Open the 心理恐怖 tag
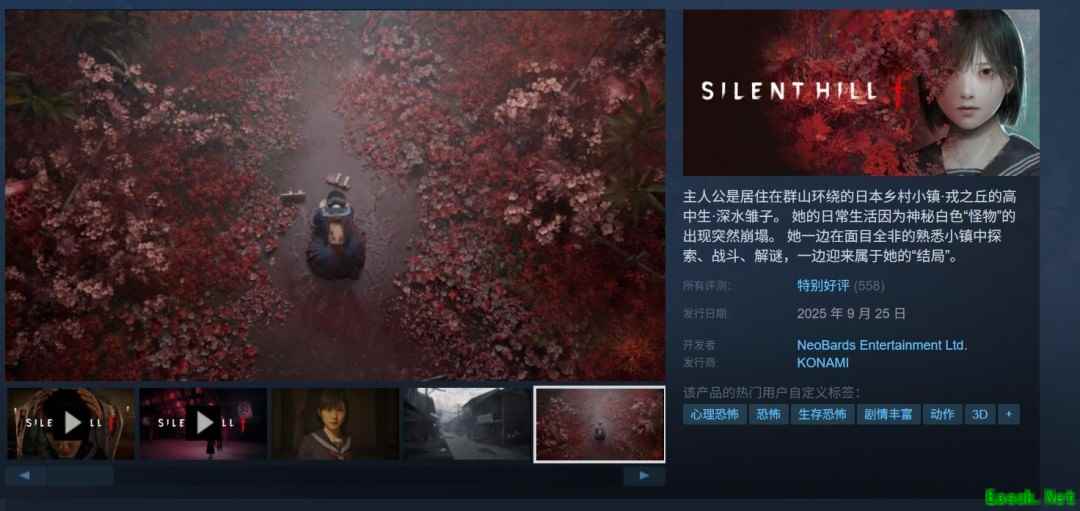Viewport: 1080px width, 511px height. click(x=715, y=414)
